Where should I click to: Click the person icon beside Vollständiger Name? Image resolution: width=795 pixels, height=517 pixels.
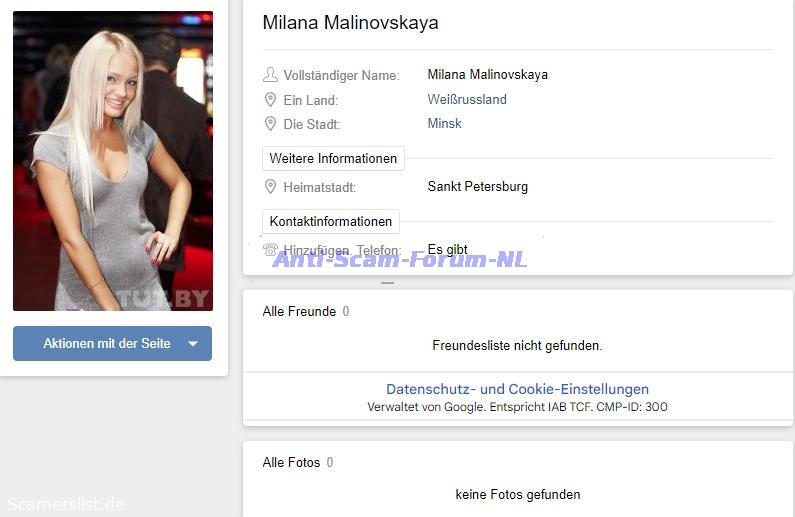(270, 75)
